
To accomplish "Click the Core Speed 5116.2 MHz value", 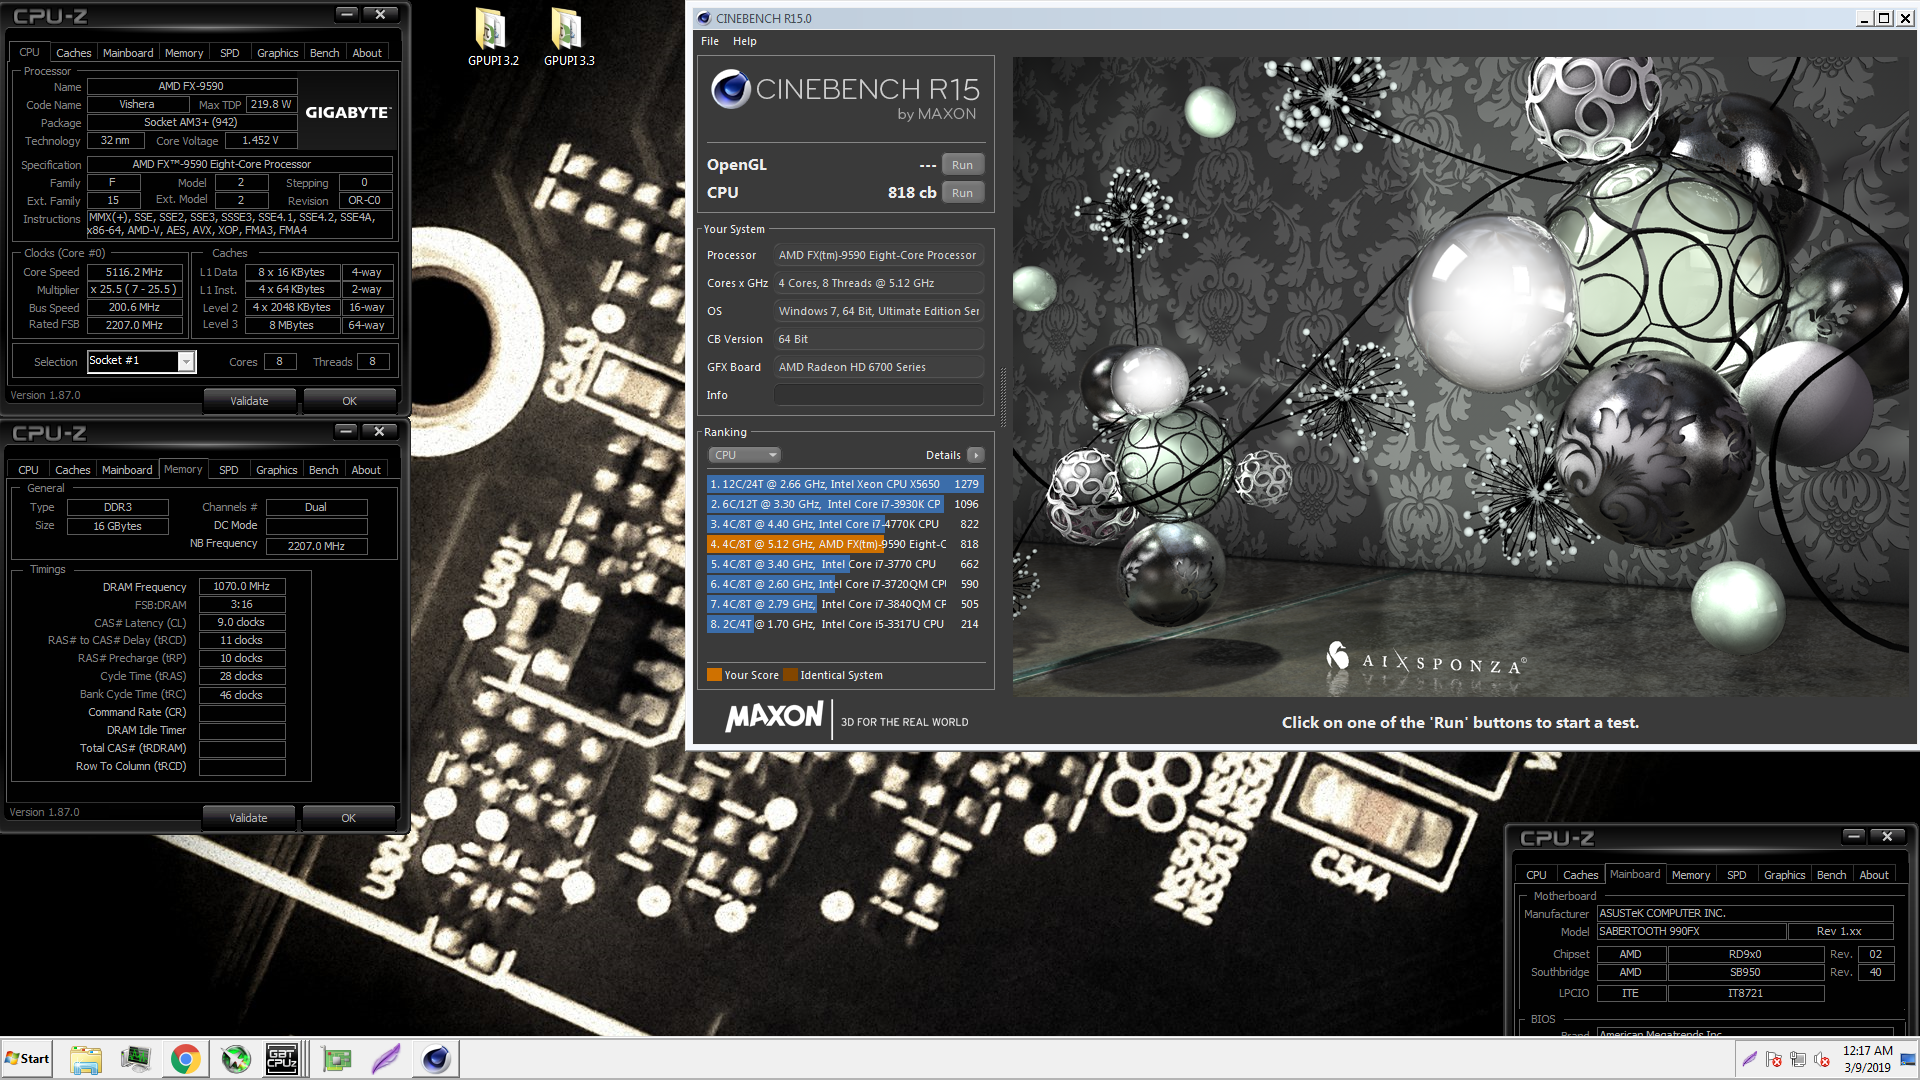I will coord(135,272).
